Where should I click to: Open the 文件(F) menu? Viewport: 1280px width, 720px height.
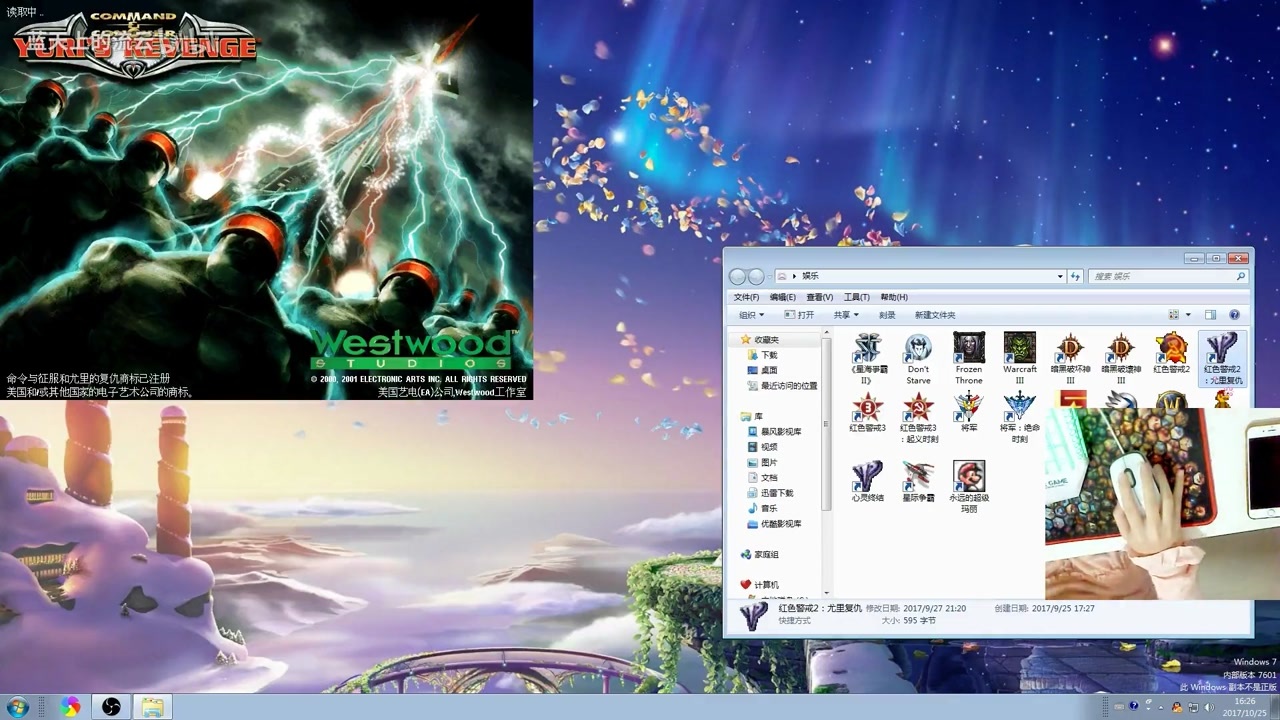[x=746, y=297]
